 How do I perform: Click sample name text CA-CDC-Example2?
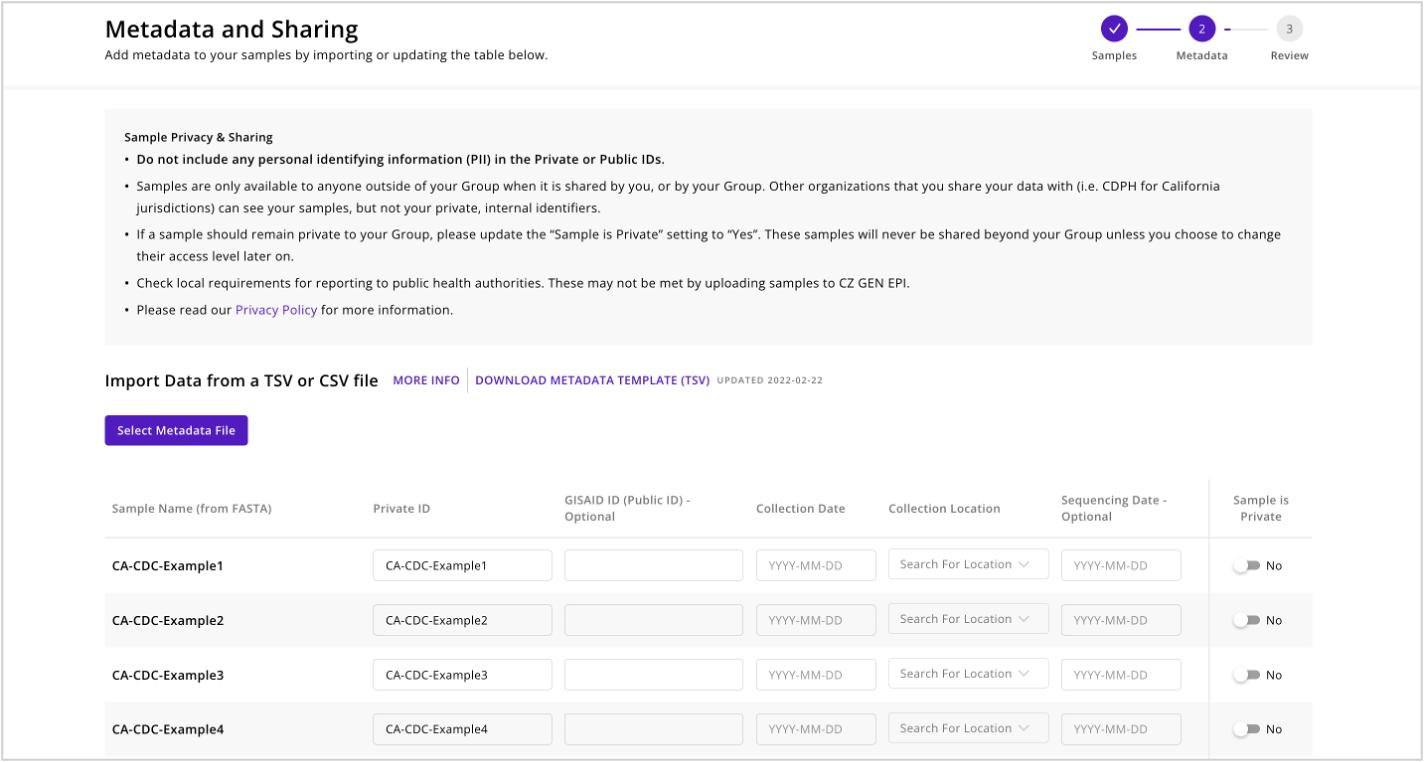[168, 620]
